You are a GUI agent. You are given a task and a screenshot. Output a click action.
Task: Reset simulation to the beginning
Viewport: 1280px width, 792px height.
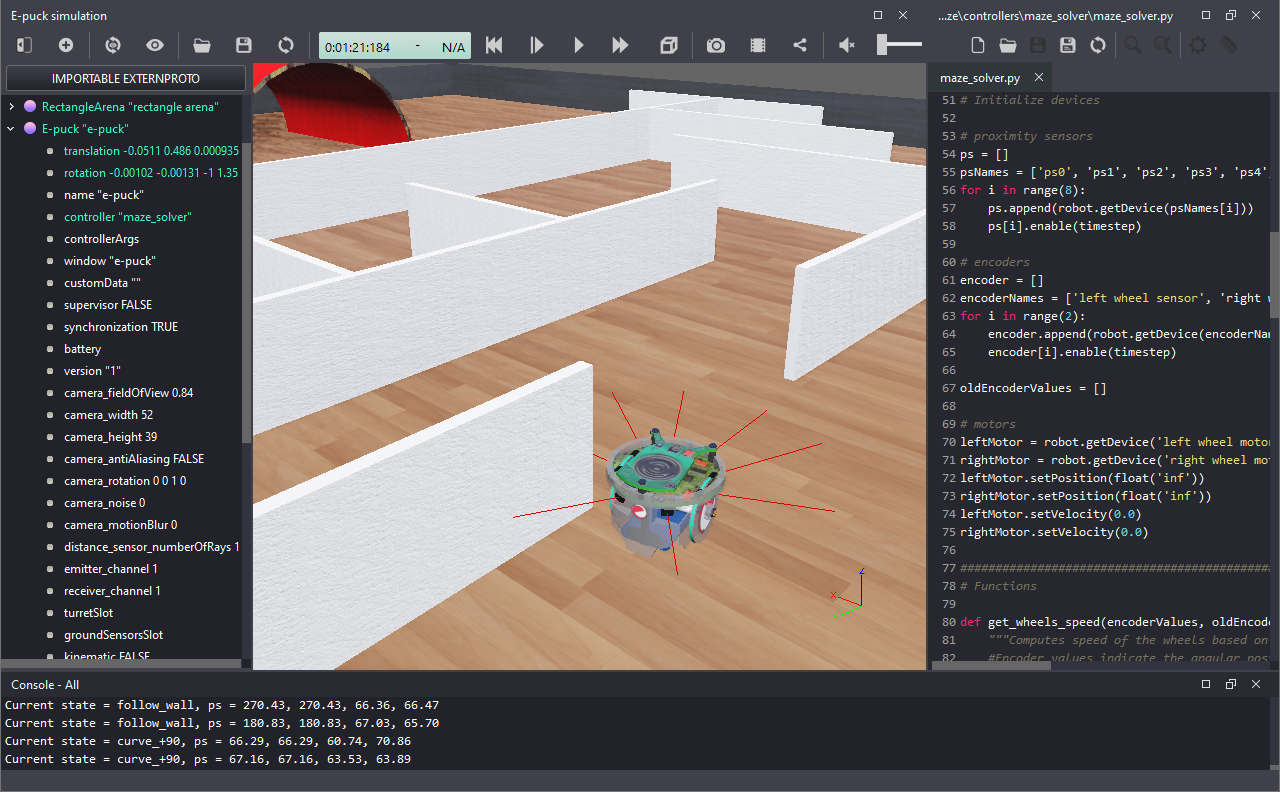pos(493,45)
